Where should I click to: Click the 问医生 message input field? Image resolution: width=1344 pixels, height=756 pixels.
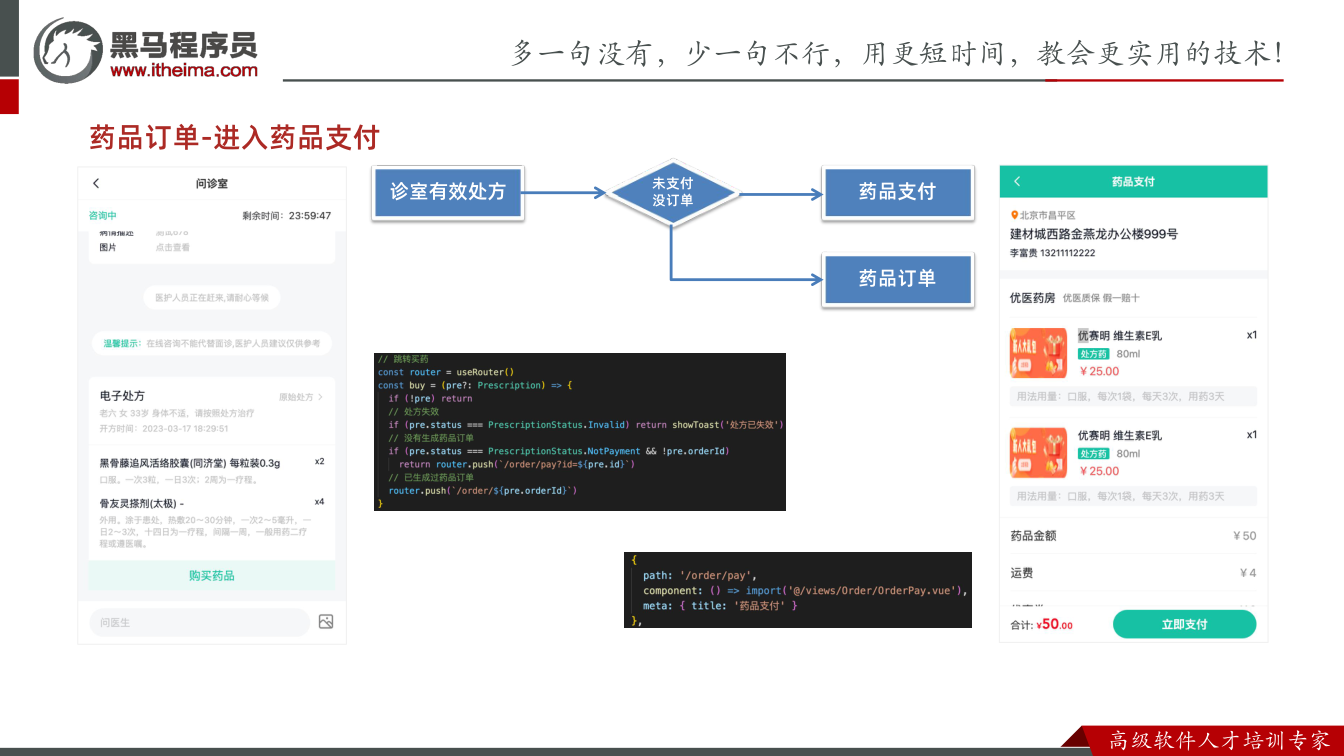pyautogui.click(x=199, y=622)
